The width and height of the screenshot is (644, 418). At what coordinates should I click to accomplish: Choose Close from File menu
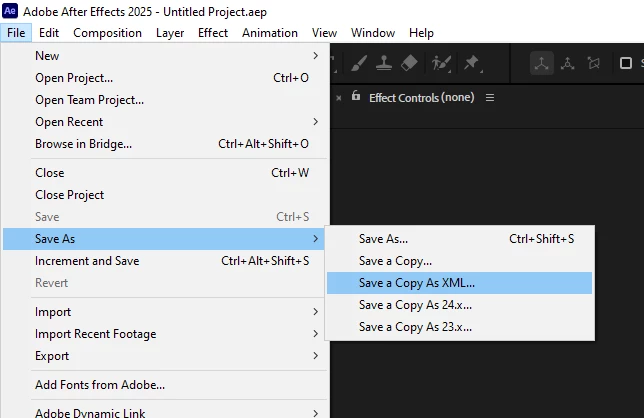tap(163, 173)
